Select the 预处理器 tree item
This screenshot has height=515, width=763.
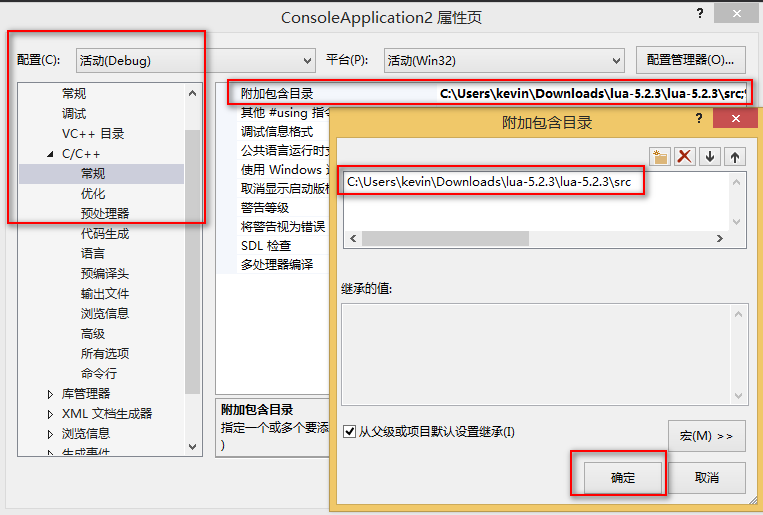click(105, 214)
